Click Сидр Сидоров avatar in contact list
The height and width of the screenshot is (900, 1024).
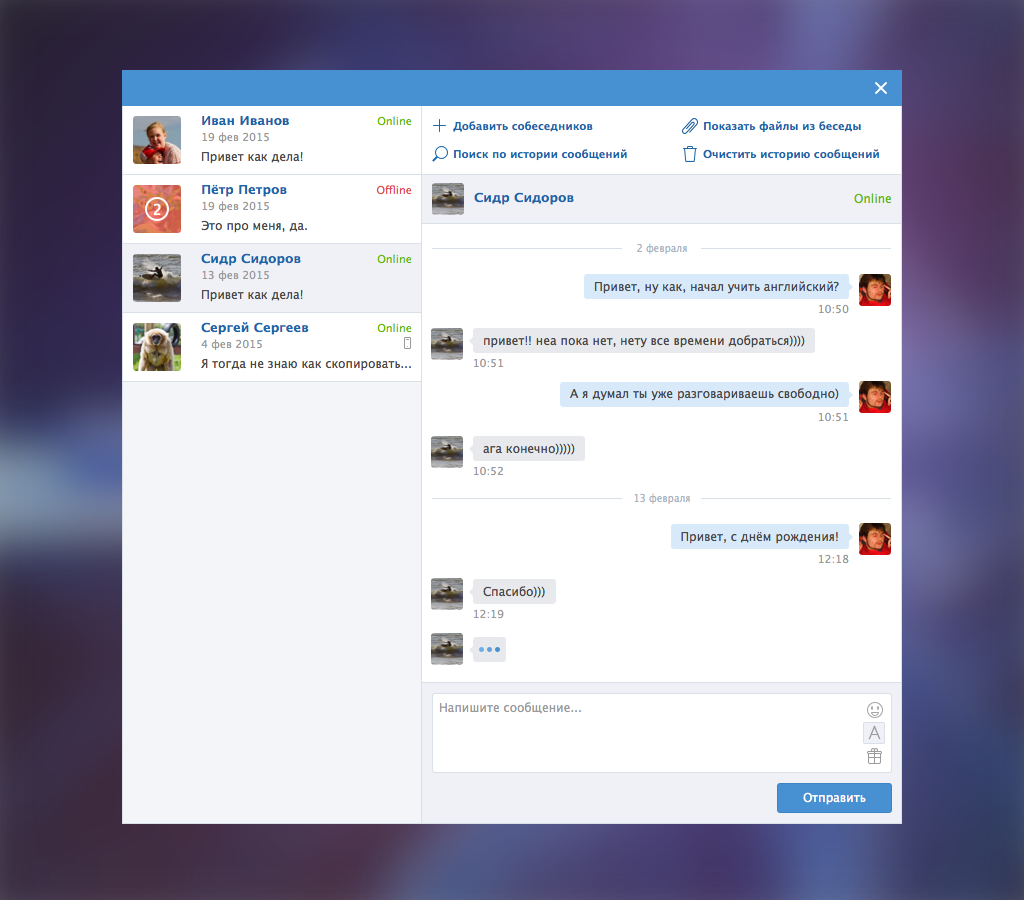click(157, 278)
